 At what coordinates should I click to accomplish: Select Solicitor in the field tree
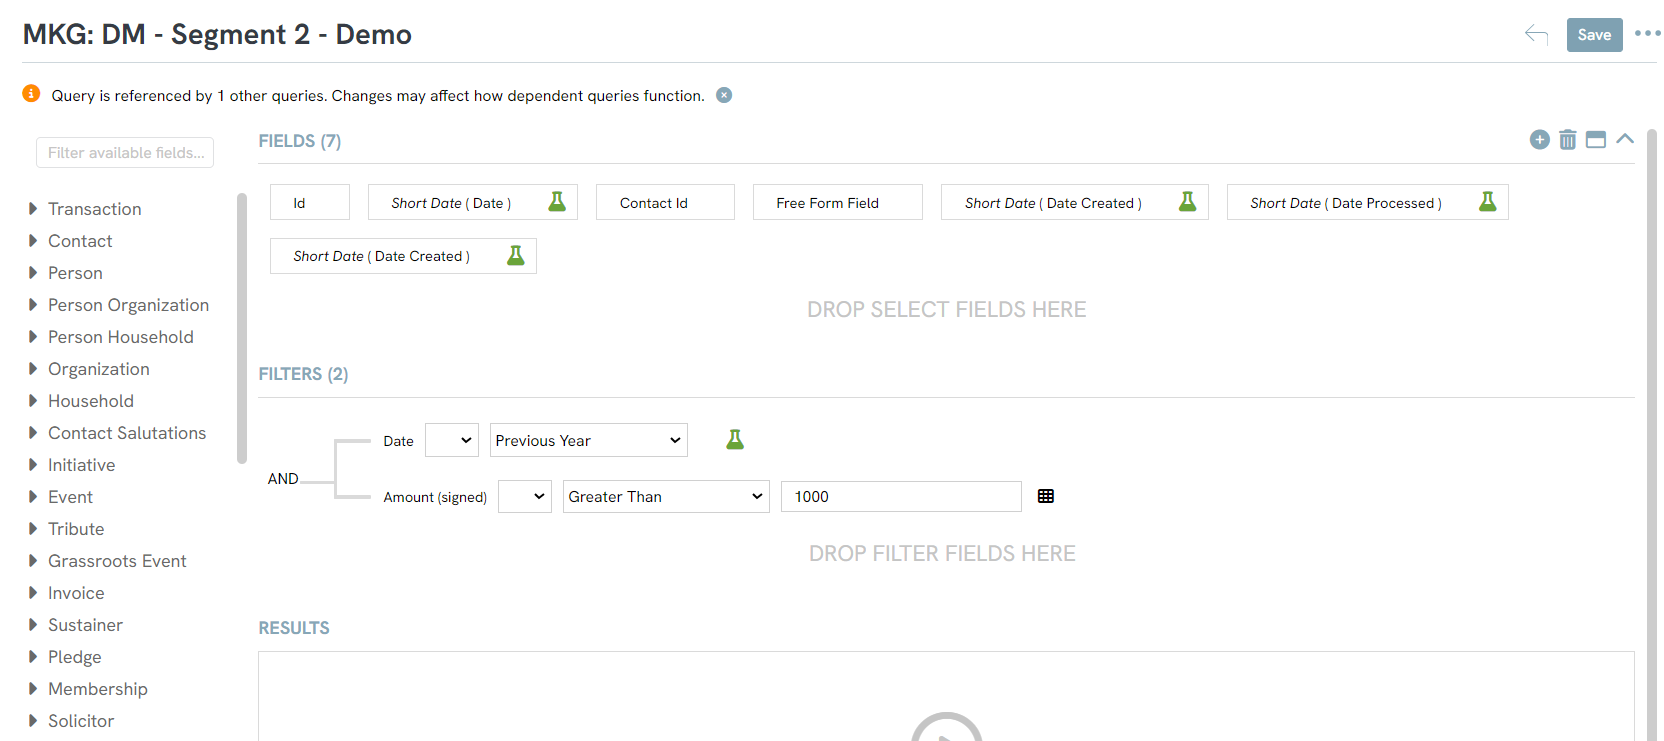coord(81,721)
